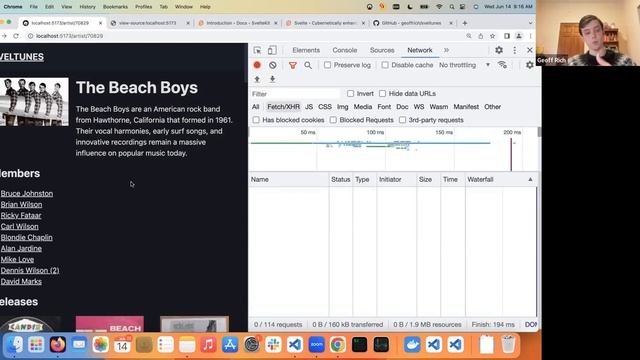The width and height of the screenshot is (640, 360).
Task: Open the Chrome share icon
Action: (x=481, y=36)
